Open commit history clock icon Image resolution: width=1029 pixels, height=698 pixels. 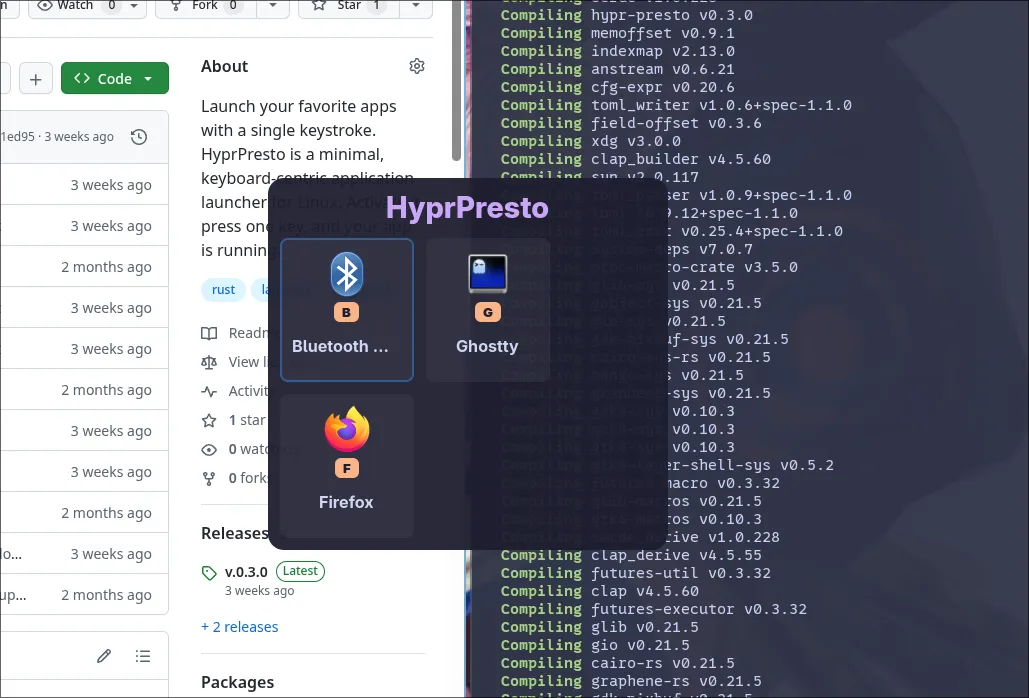(x=139, y=137)
